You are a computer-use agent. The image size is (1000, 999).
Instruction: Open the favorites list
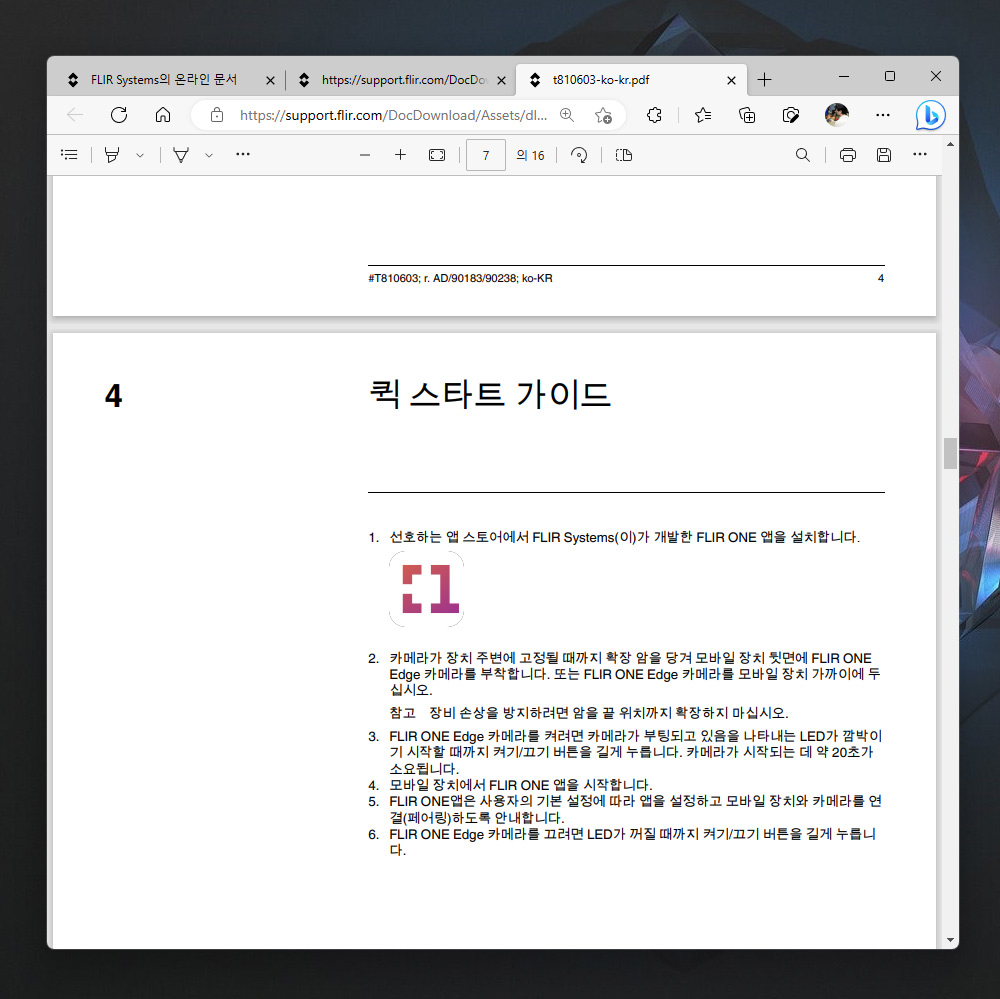703,115
